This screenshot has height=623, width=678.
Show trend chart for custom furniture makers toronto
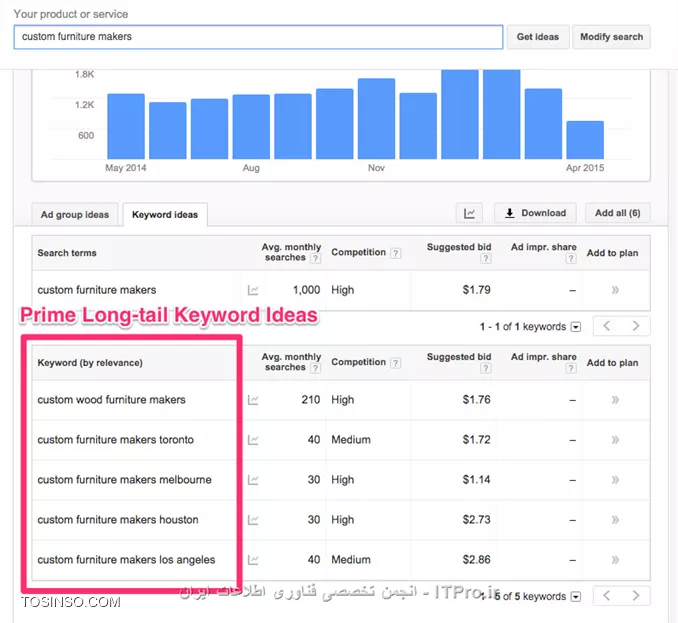[x=253, y=440]
